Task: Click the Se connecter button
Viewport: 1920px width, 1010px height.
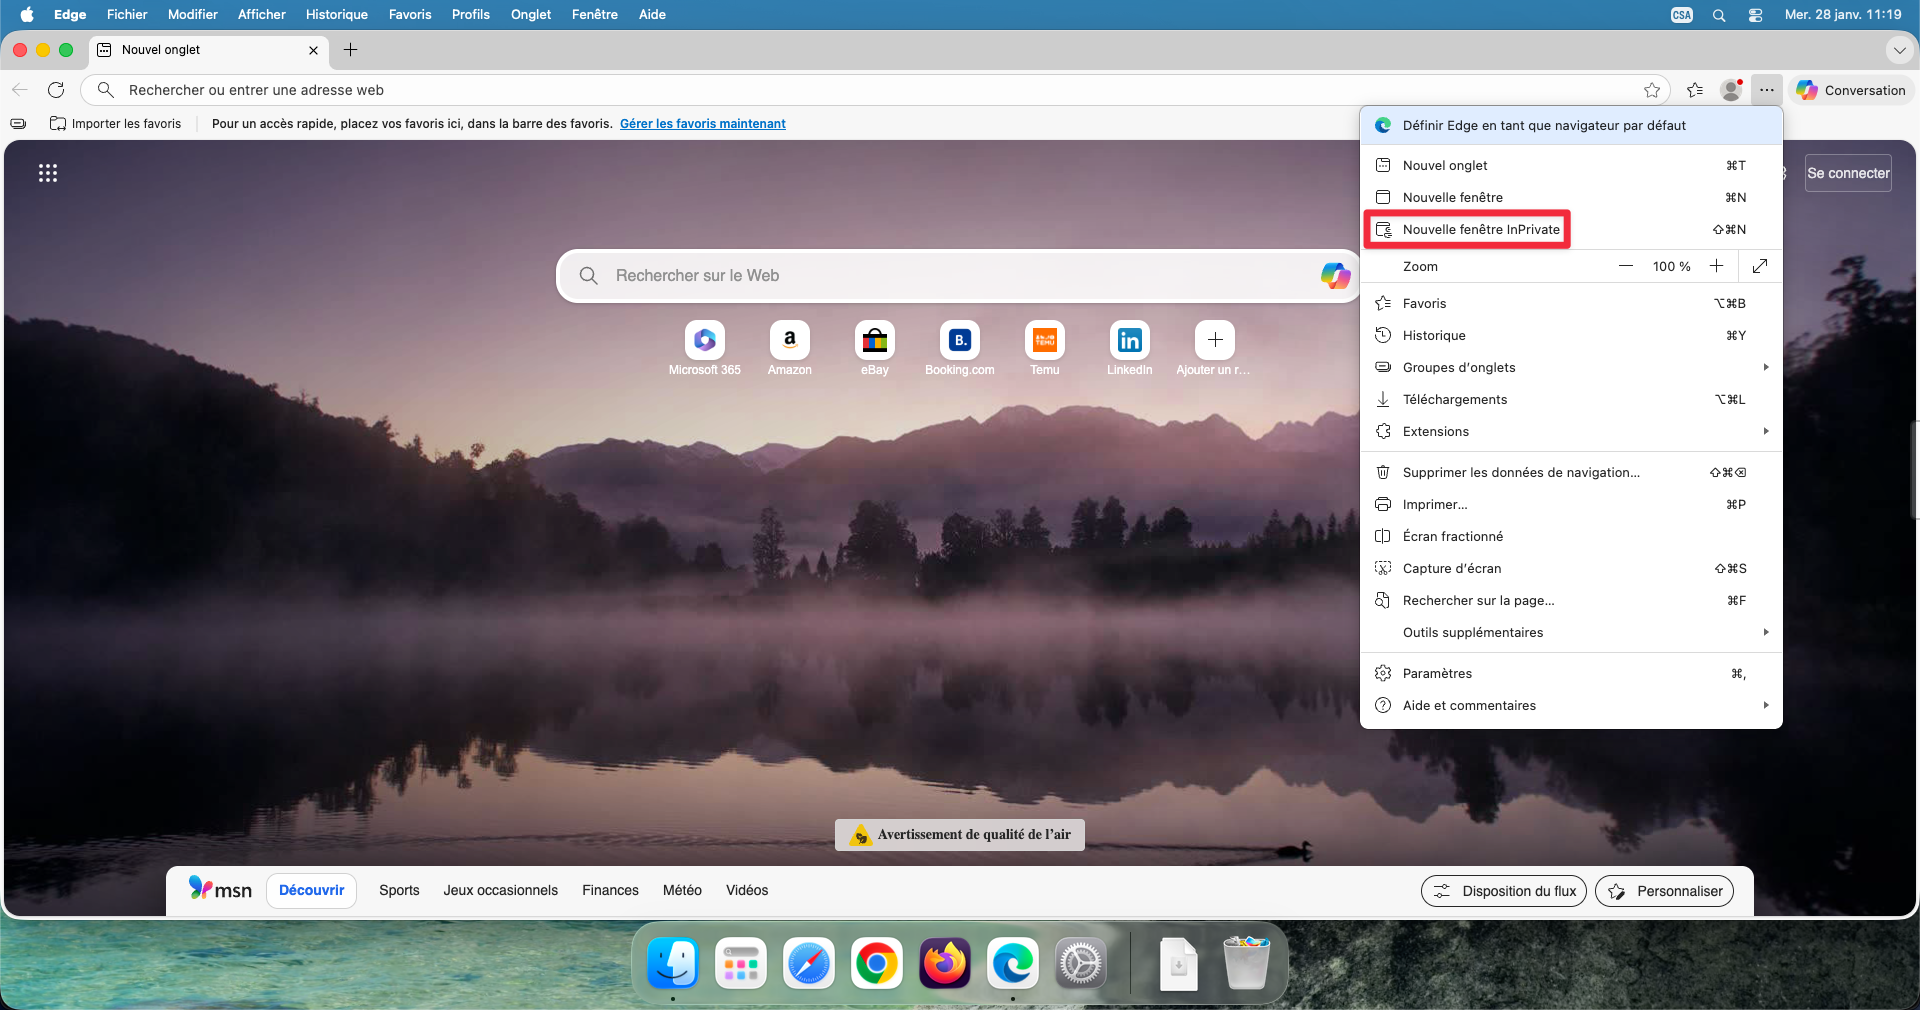Action: pyautogui.click(x=1848, y=173)
